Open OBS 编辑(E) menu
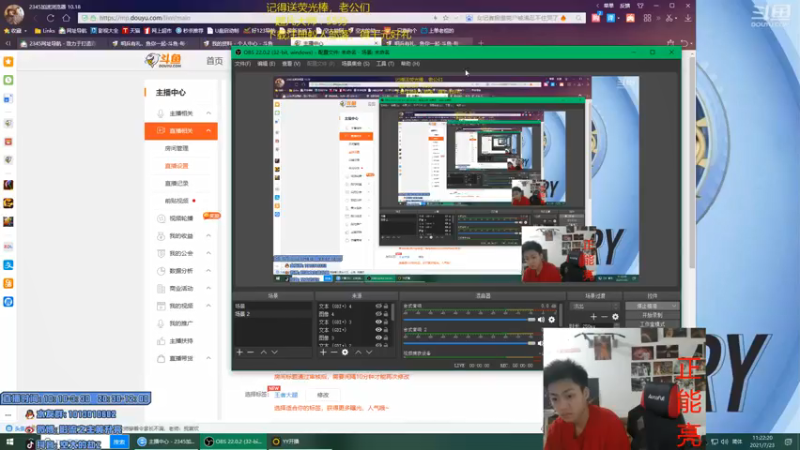The width and height of the screenshot is (800, 450). click(266, 64)
